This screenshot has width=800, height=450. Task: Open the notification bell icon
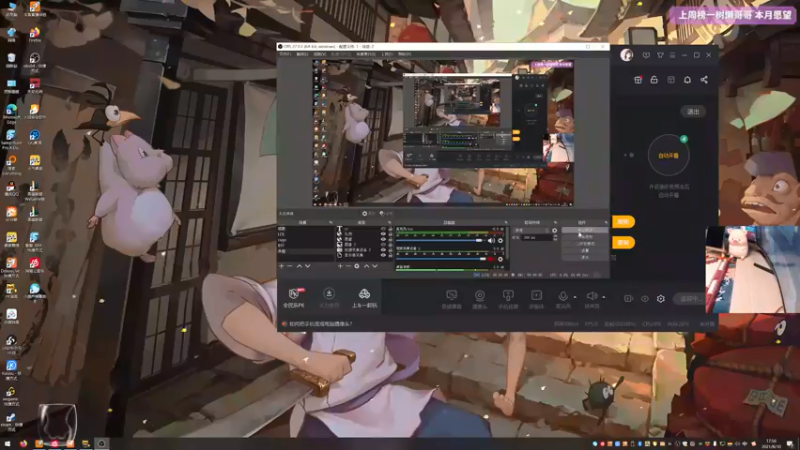tap(687, 80)
